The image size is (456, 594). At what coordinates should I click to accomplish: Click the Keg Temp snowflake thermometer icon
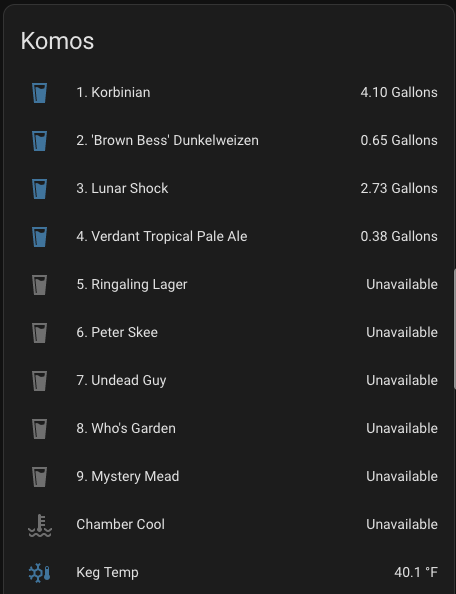(40, 573)
